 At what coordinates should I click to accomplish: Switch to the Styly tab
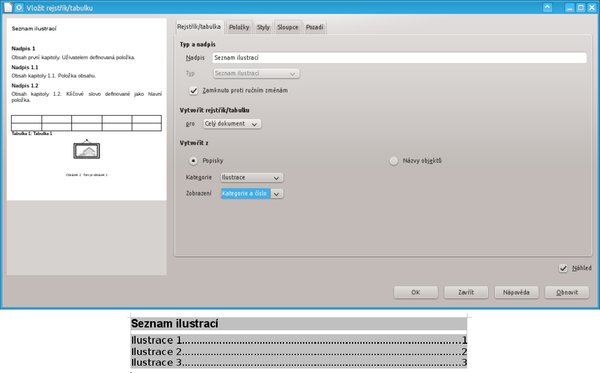(x=263, y=27)
